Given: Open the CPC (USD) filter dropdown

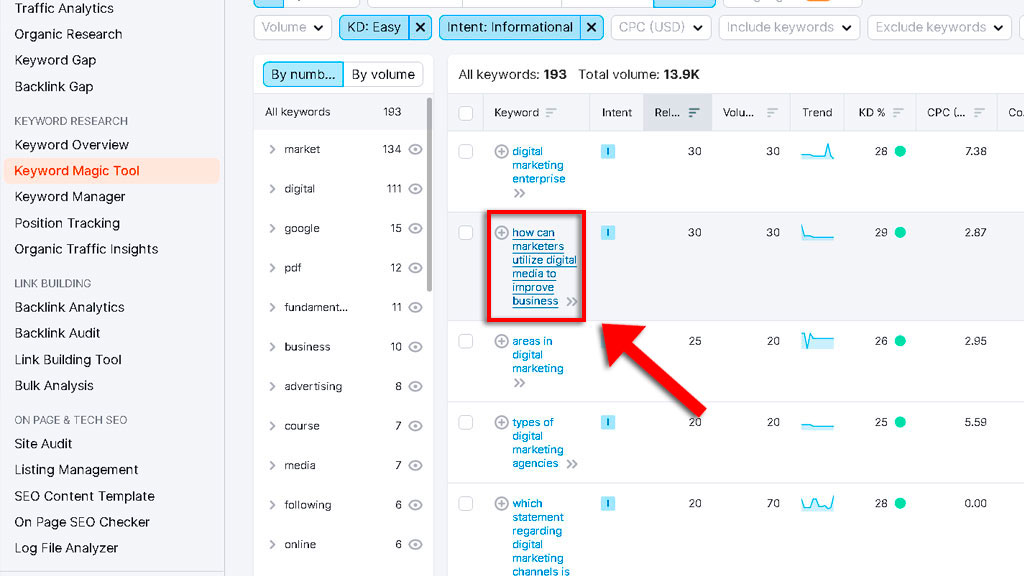Looking at the screenshot, I should click(661, 27).
